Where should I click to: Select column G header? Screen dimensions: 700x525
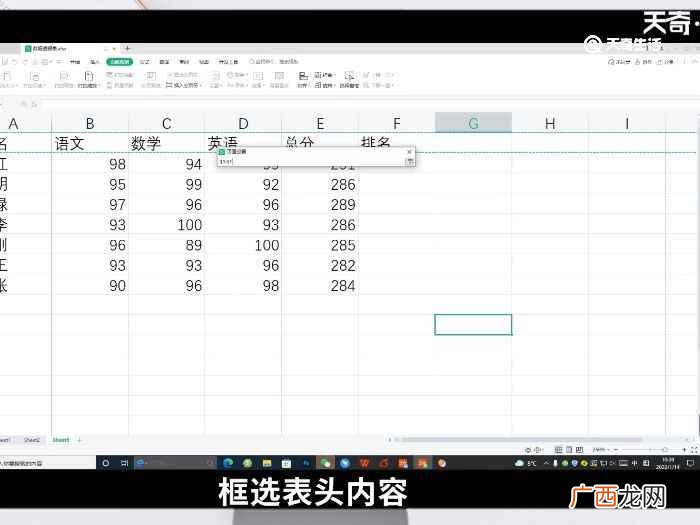pyautogui.click(x=473, y=123)
